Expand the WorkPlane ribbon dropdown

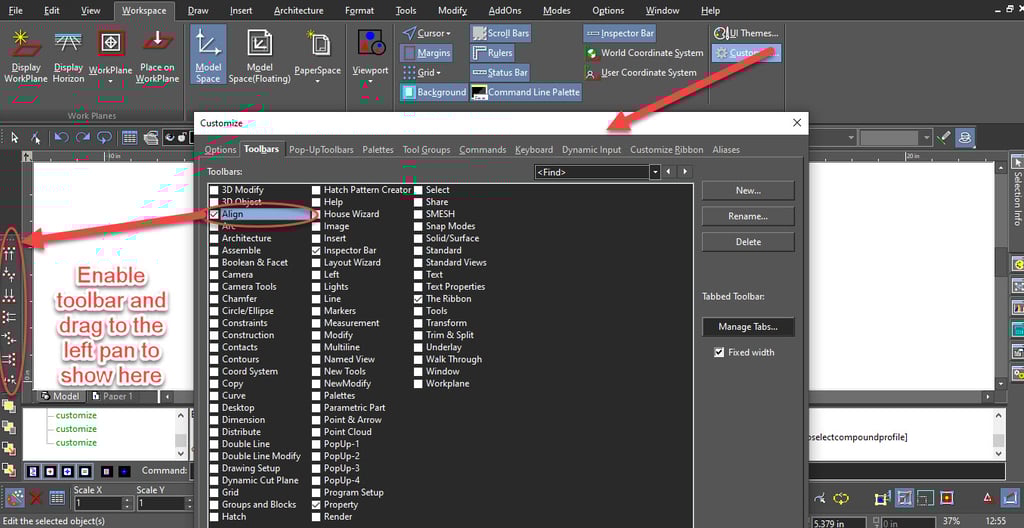coord(110,82)
